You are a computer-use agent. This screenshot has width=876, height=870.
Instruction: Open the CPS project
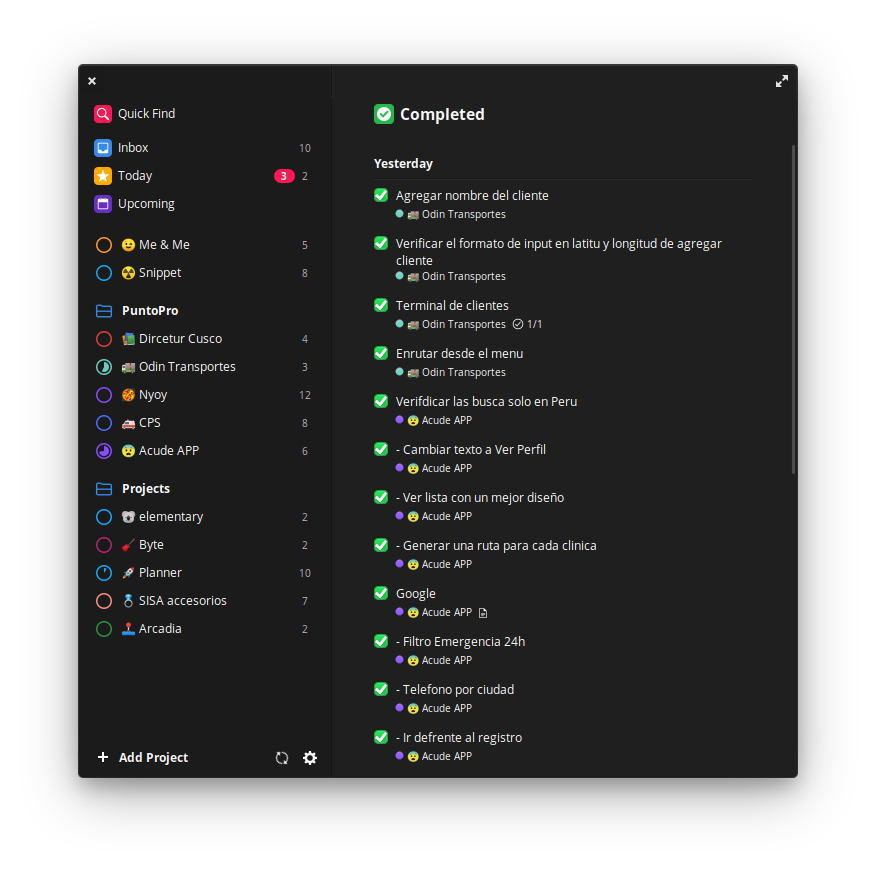202,422
